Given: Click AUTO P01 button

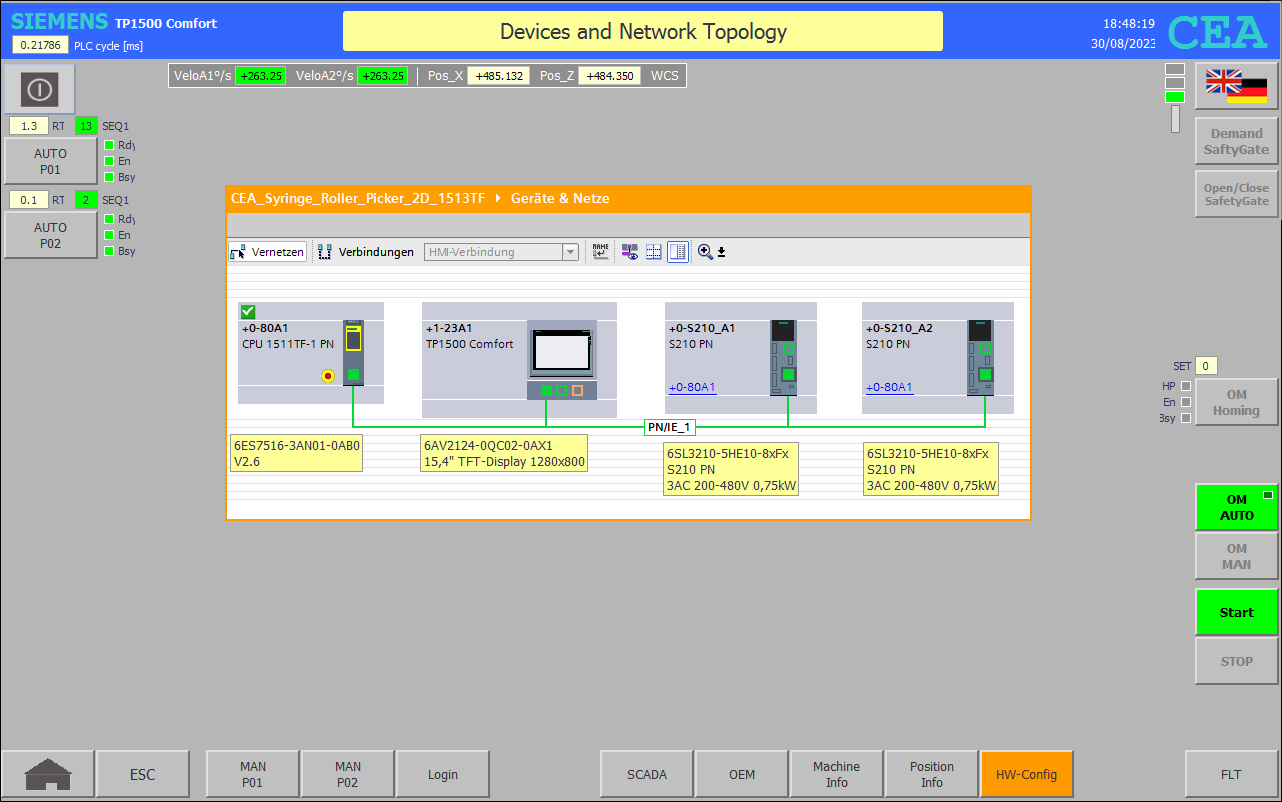Looking at the screenshot, I should [50, 161].
